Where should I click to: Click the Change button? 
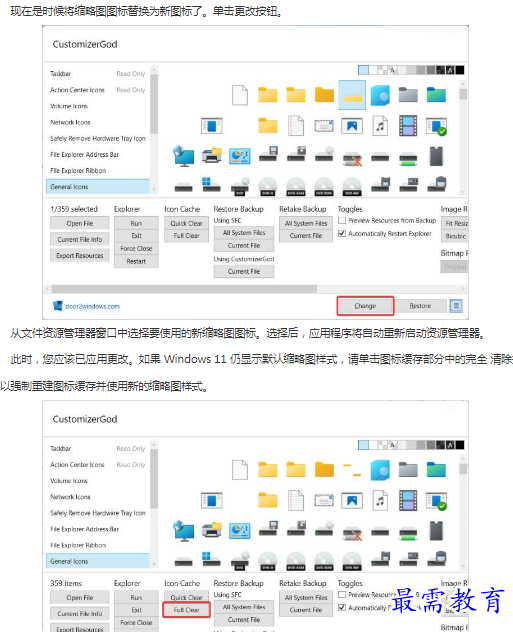tap(365, 306)
